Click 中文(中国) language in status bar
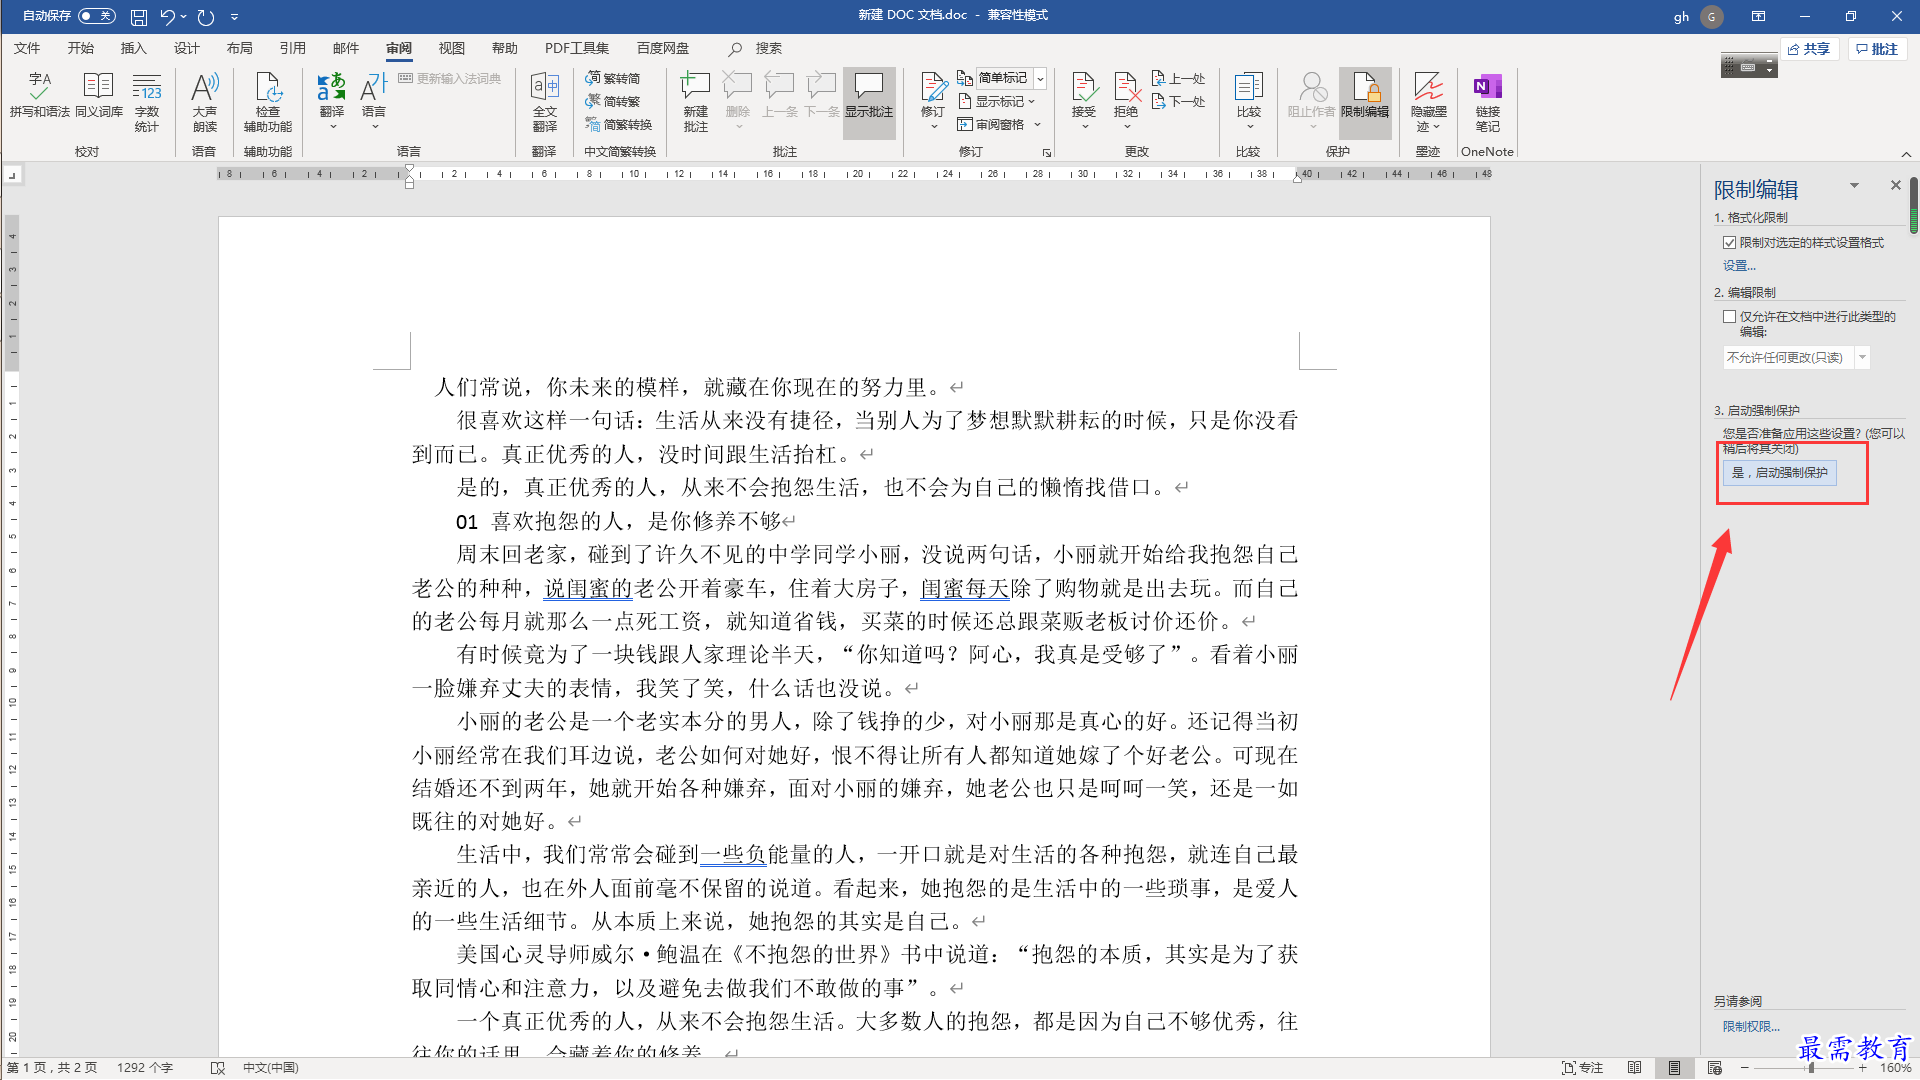 pyautogui.click(x=271, y=1068)
